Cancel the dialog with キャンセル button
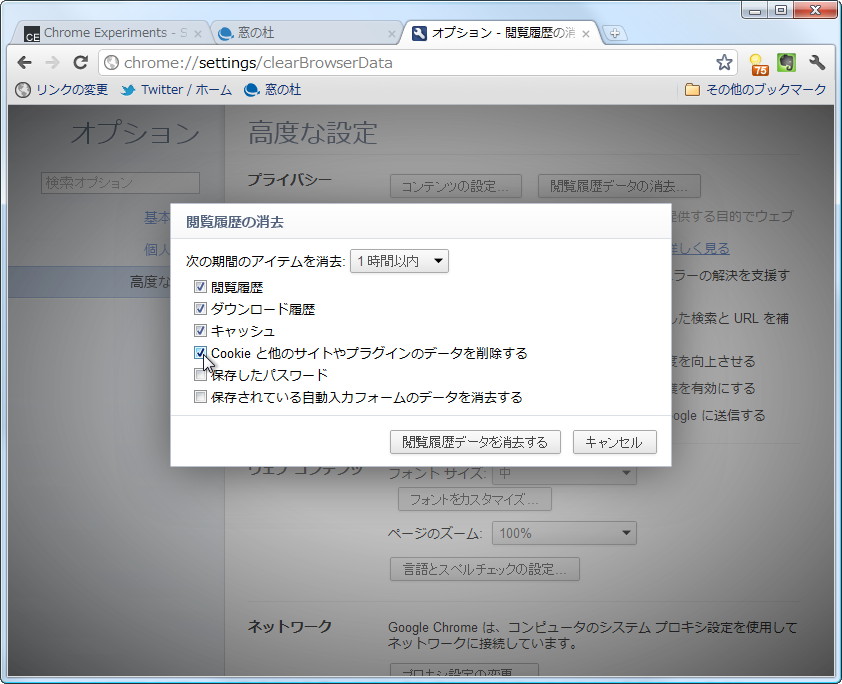Viewport: 842px width, 684px height. [613, 442]
